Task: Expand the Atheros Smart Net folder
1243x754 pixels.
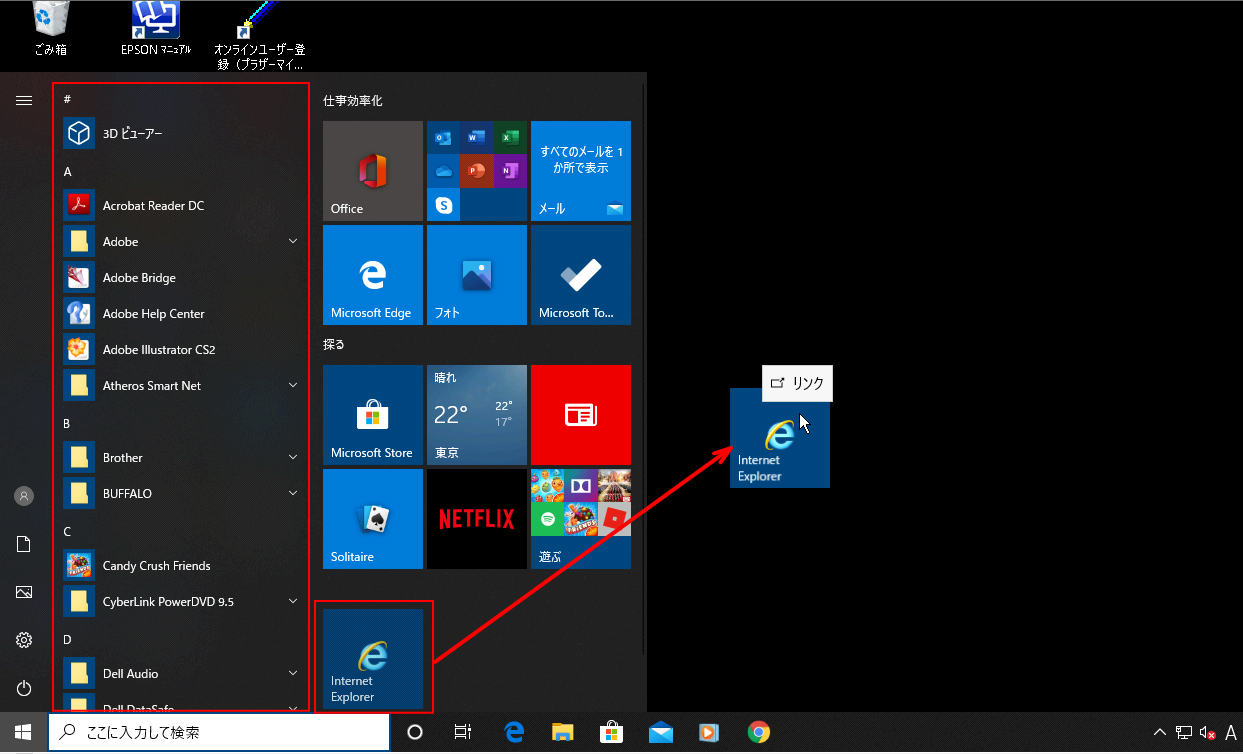Action: click(x=180, y=385)
